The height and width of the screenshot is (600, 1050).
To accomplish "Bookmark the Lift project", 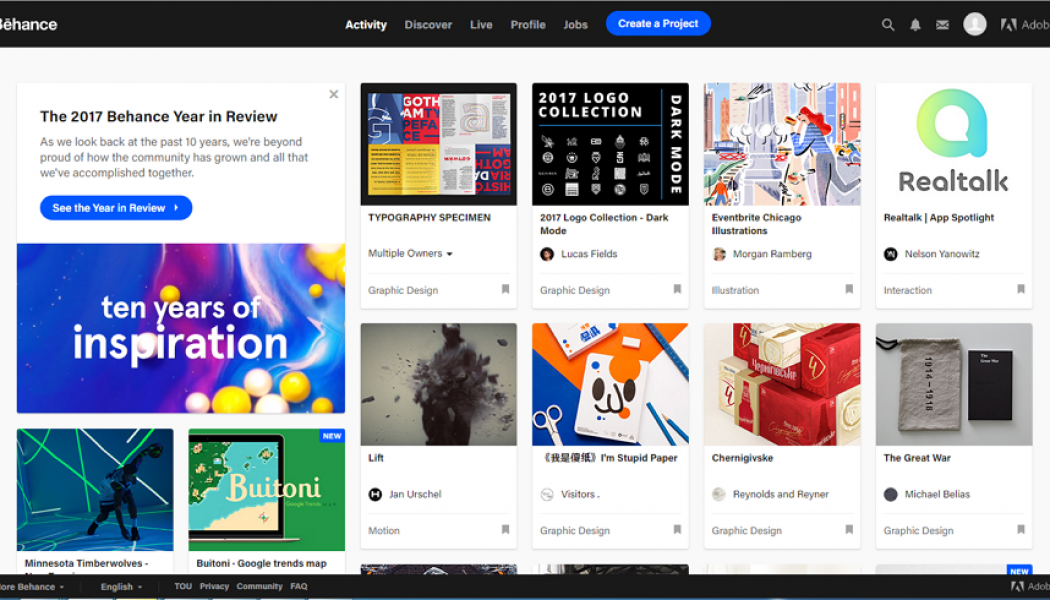I will (505, 530).
